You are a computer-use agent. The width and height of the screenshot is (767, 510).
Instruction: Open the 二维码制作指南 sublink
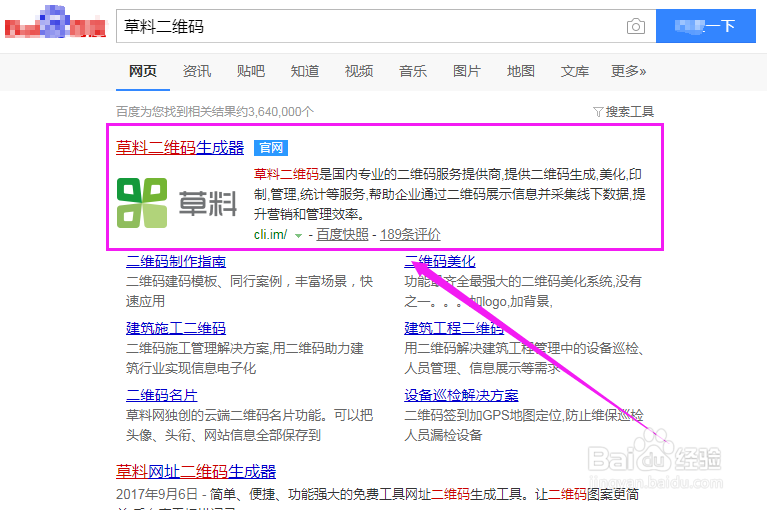(176, 261)
